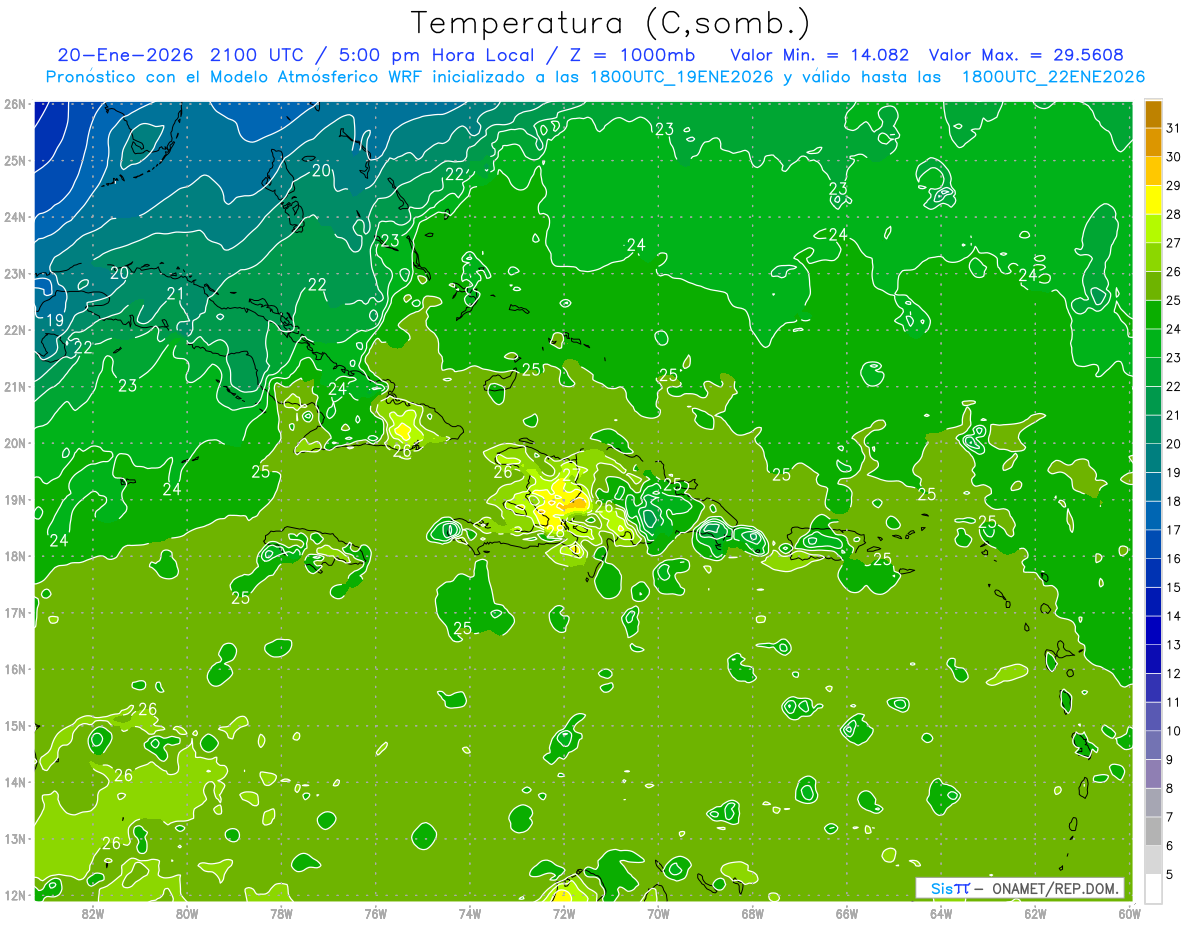Click the 28 label on color scale
The width and height of the screenshot is (1200, 927).
(1174, 214)
